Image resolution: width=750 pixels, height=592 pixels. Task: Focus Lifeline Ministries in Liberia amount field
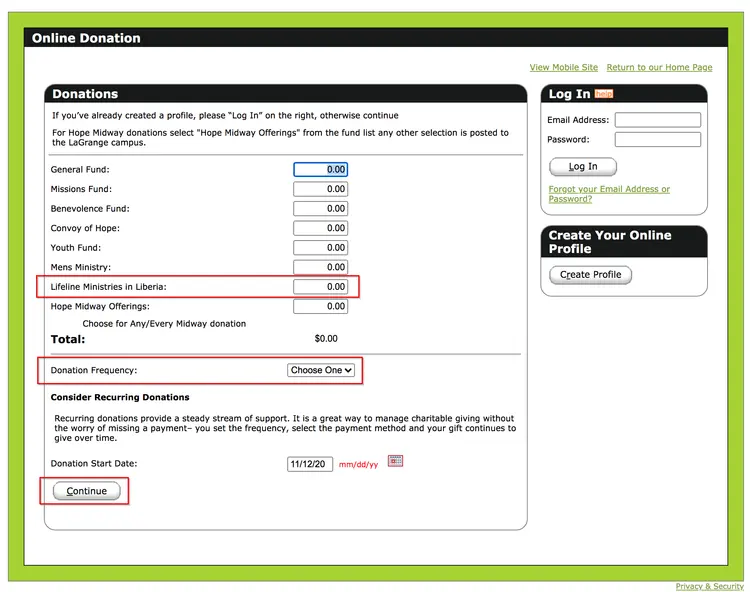[320, 287]
